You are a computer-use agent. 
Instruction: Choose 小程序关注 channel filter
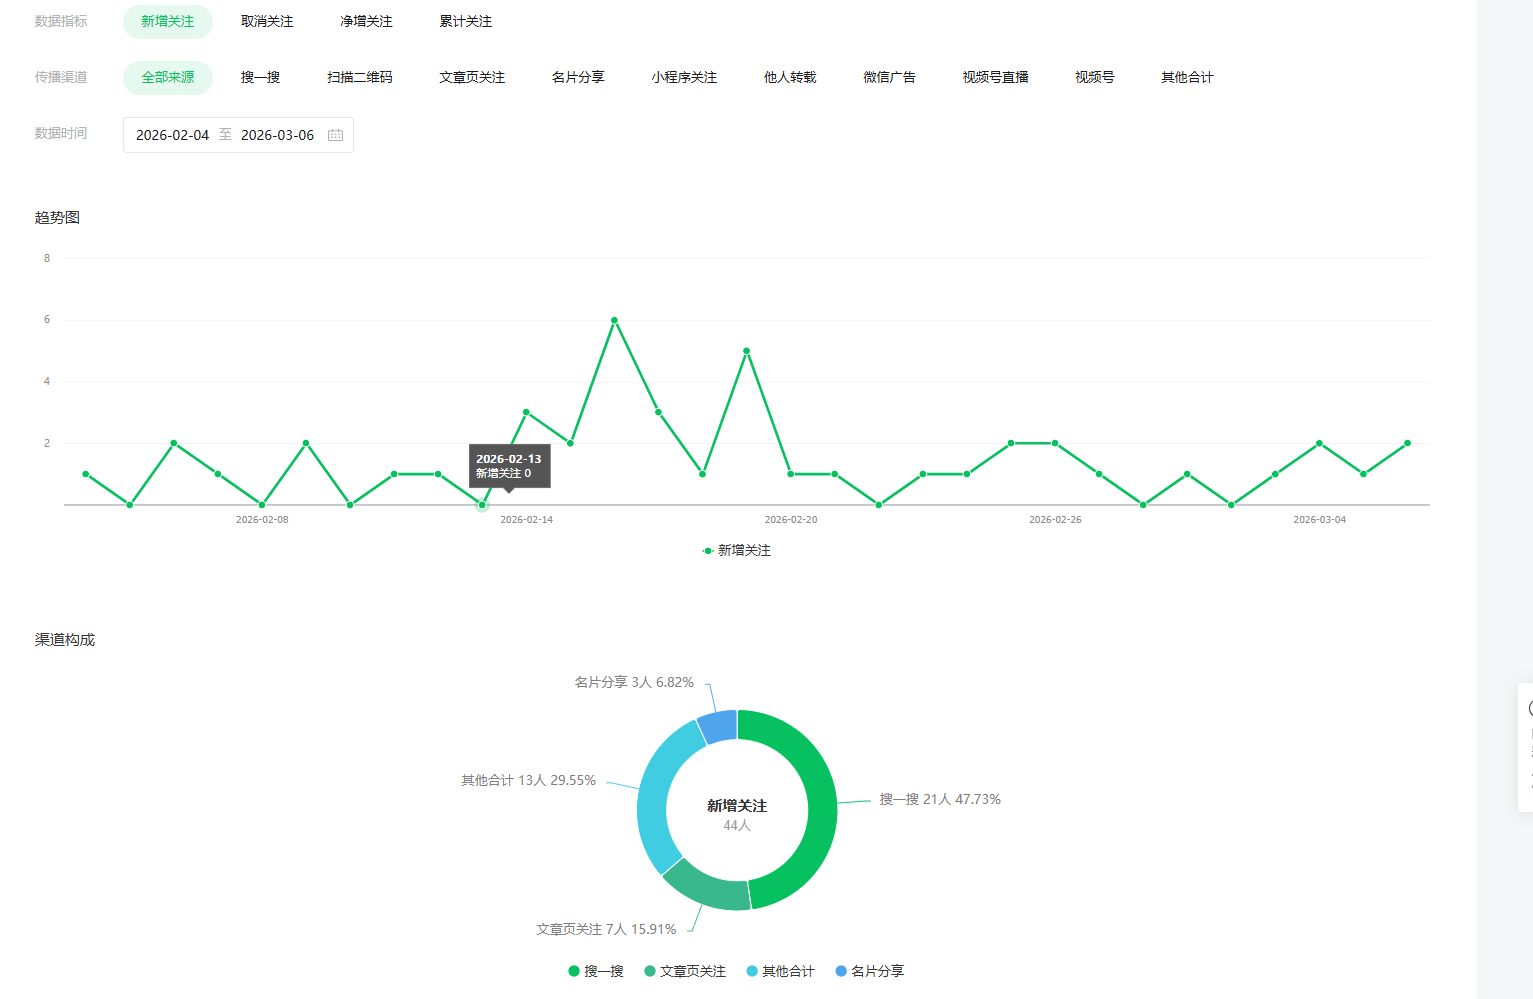pyautogui.click(x=684, y=77)
